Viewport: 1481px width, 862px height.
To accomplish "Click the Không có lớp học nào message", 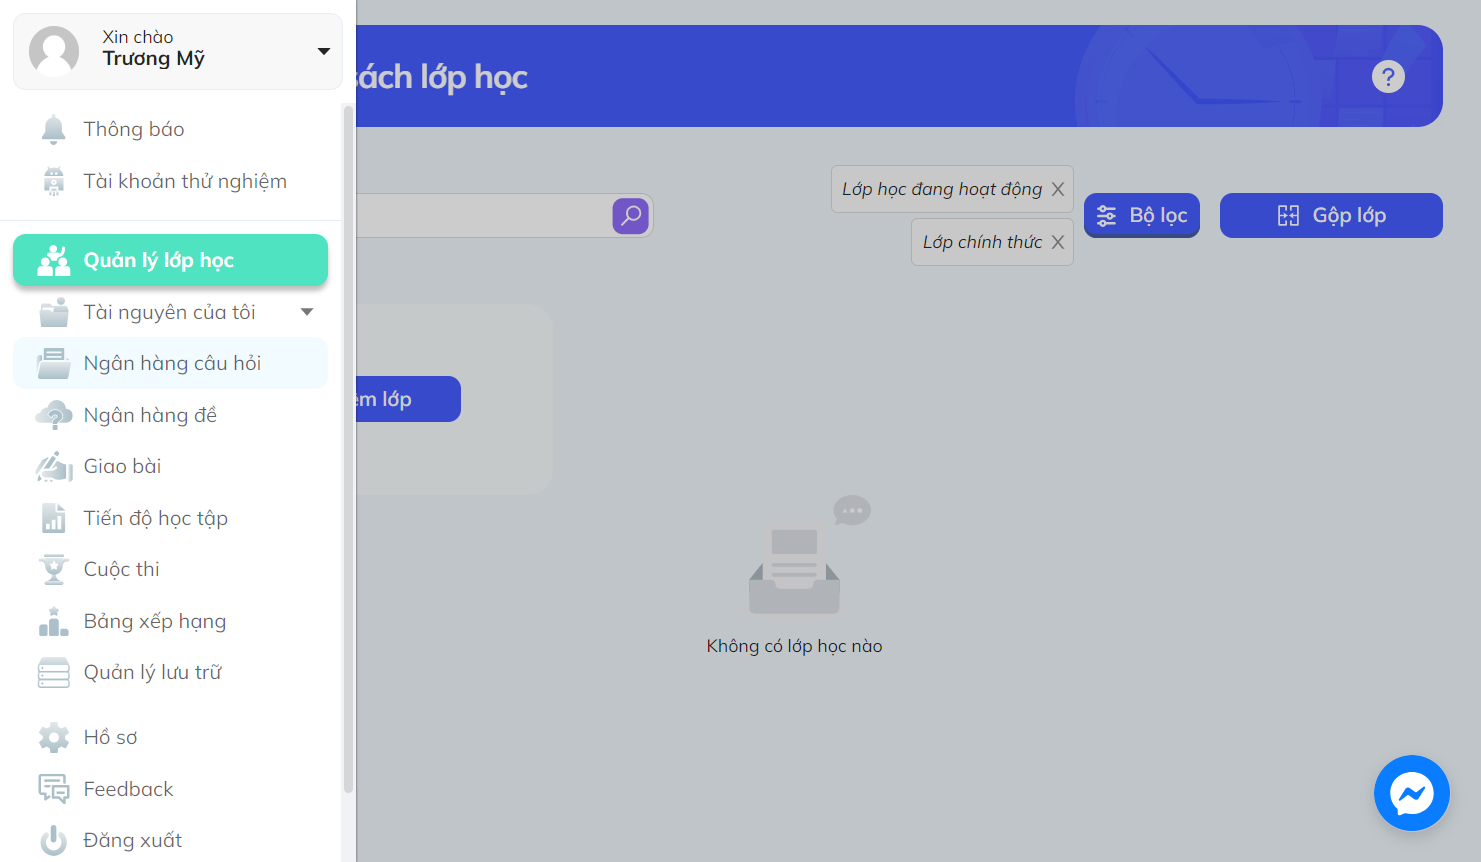I will pyautogui.click(x=794, y=646).
